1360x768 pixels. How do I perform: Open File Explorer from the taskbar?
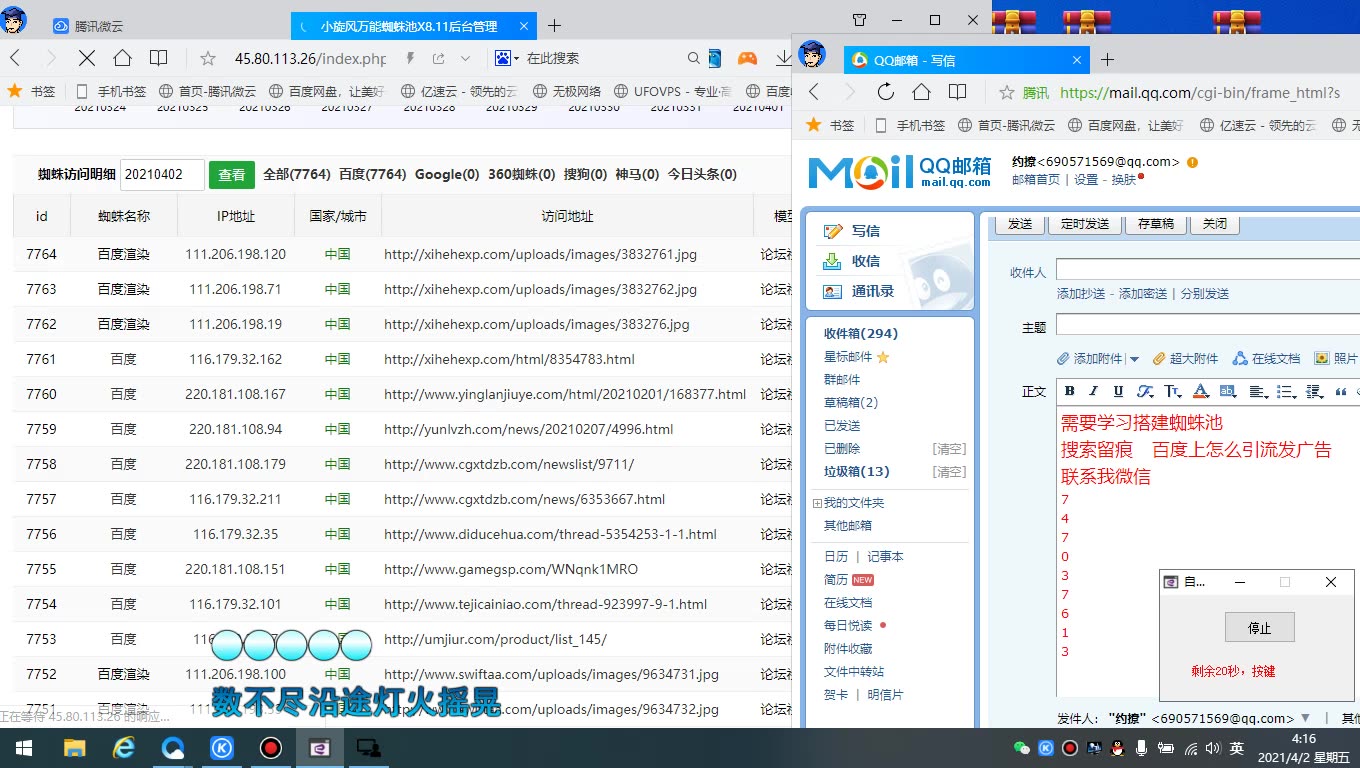[74, 748]
